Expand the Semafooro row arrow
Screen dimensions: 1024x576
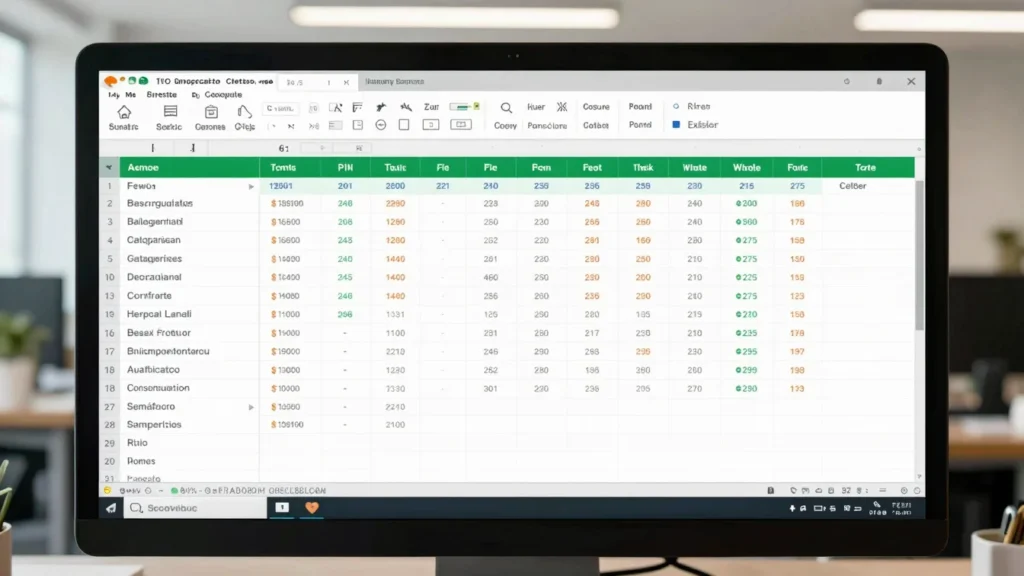coord(251,407)
